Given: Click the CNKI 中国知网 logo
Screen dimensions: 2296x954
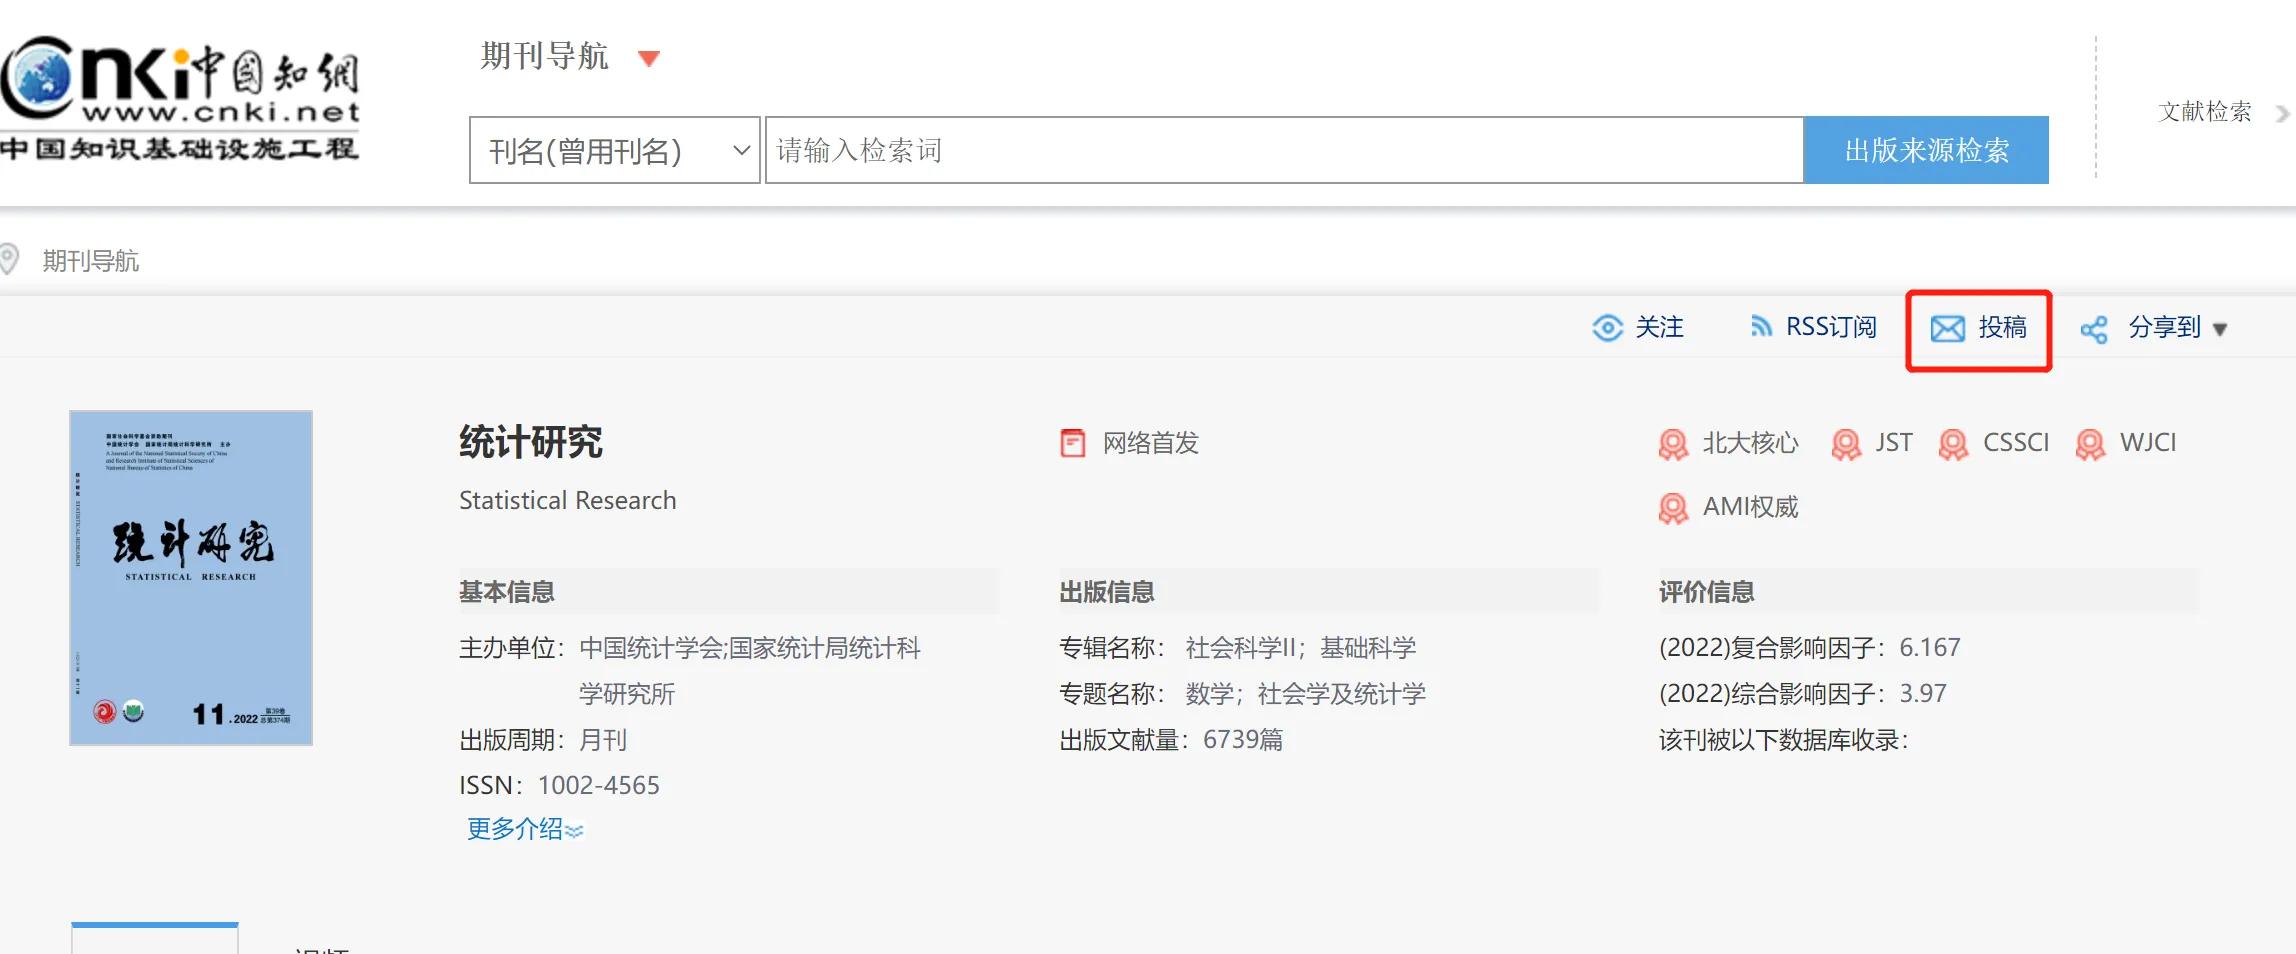Looking at the screenshot, I should (x=180, y=90).
